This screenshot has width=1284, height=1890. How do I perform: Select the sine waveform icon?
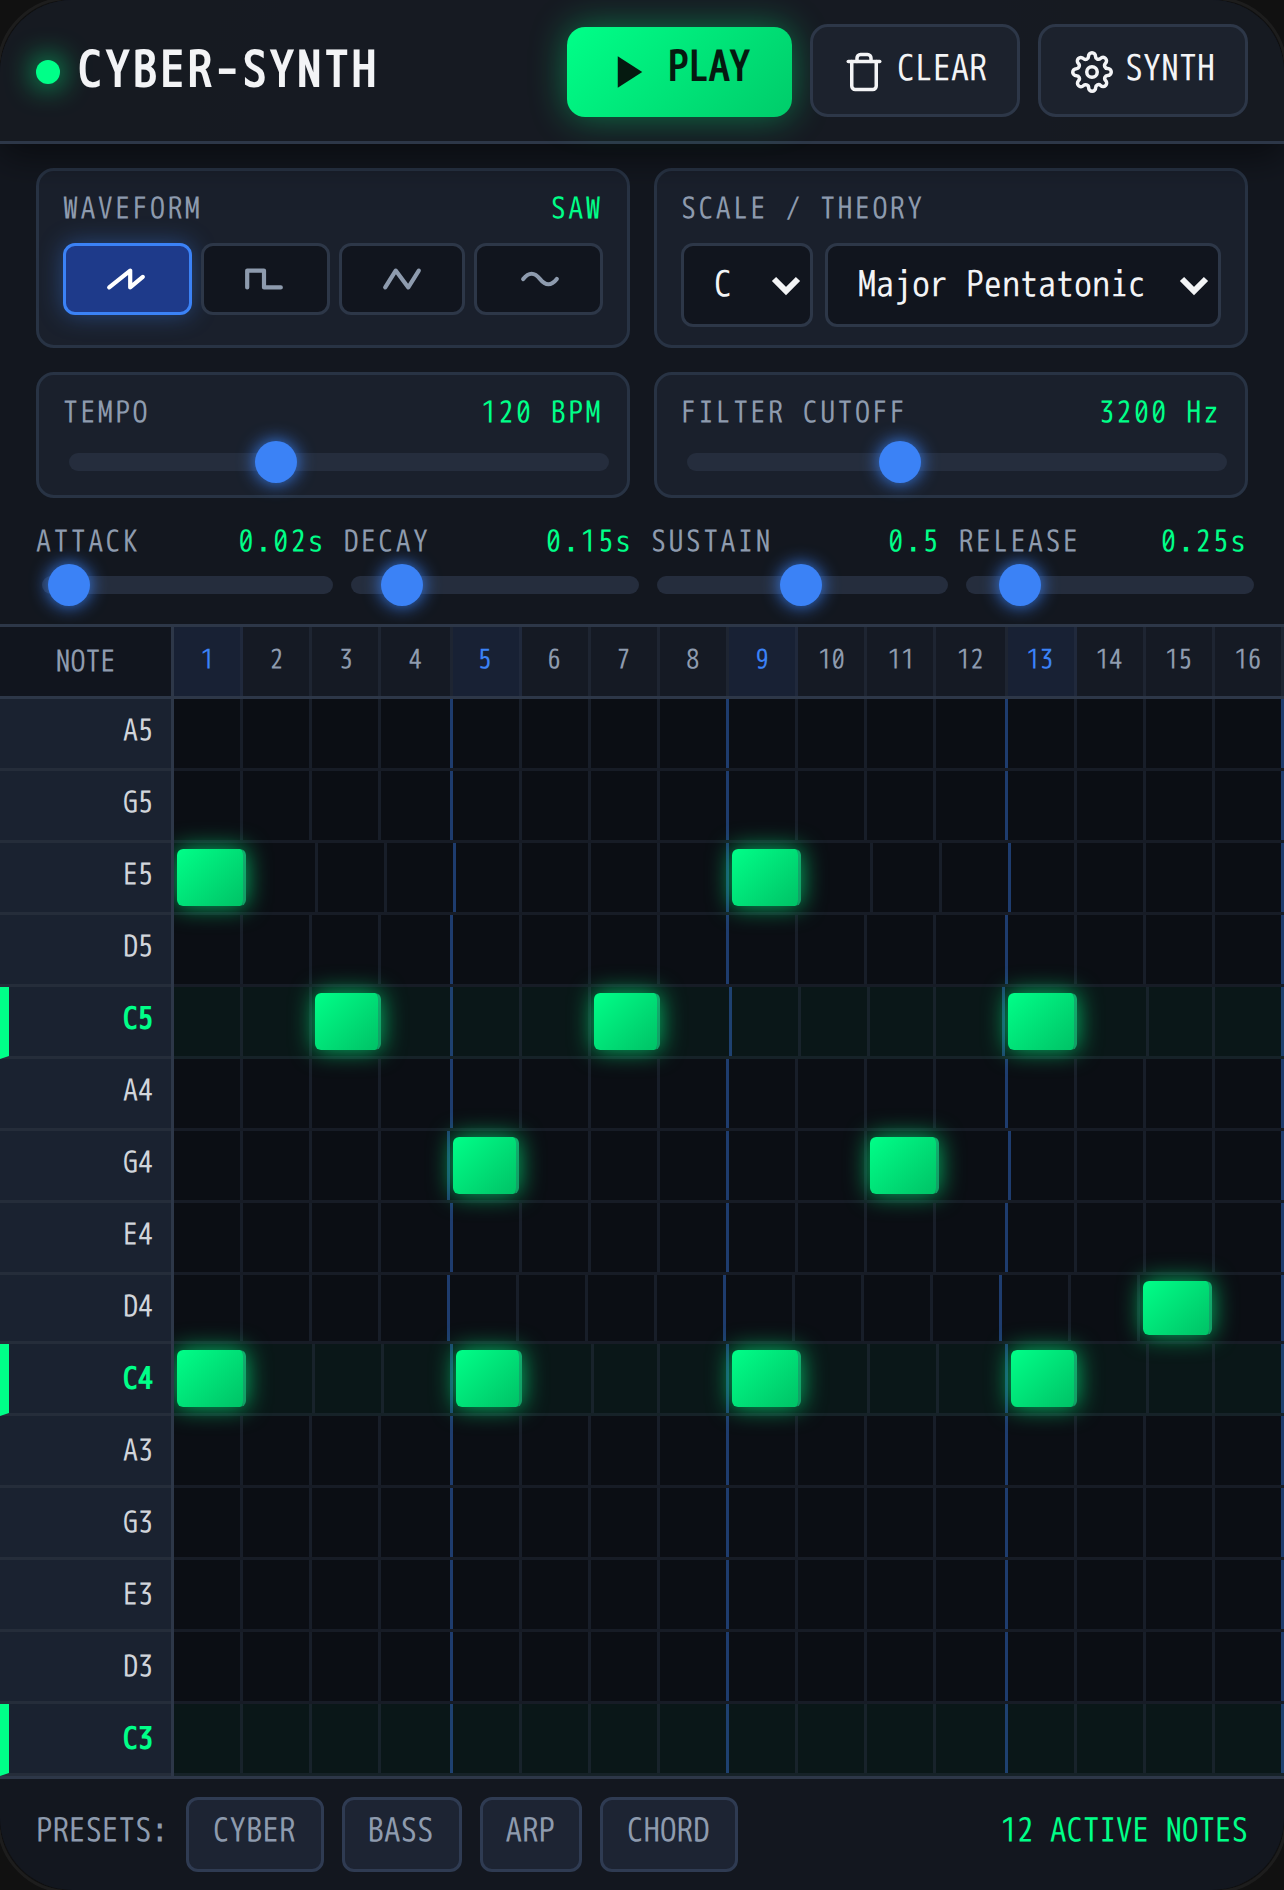539,279
